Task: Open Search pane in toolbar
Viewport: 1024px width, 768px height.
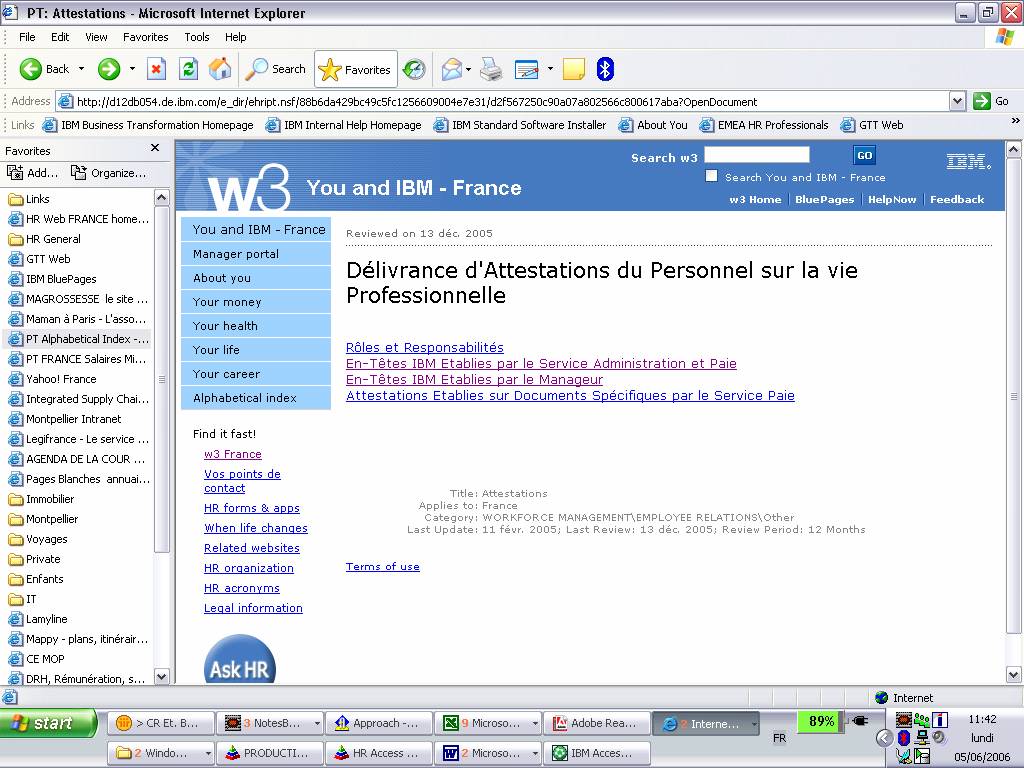Action: [275, 69]
